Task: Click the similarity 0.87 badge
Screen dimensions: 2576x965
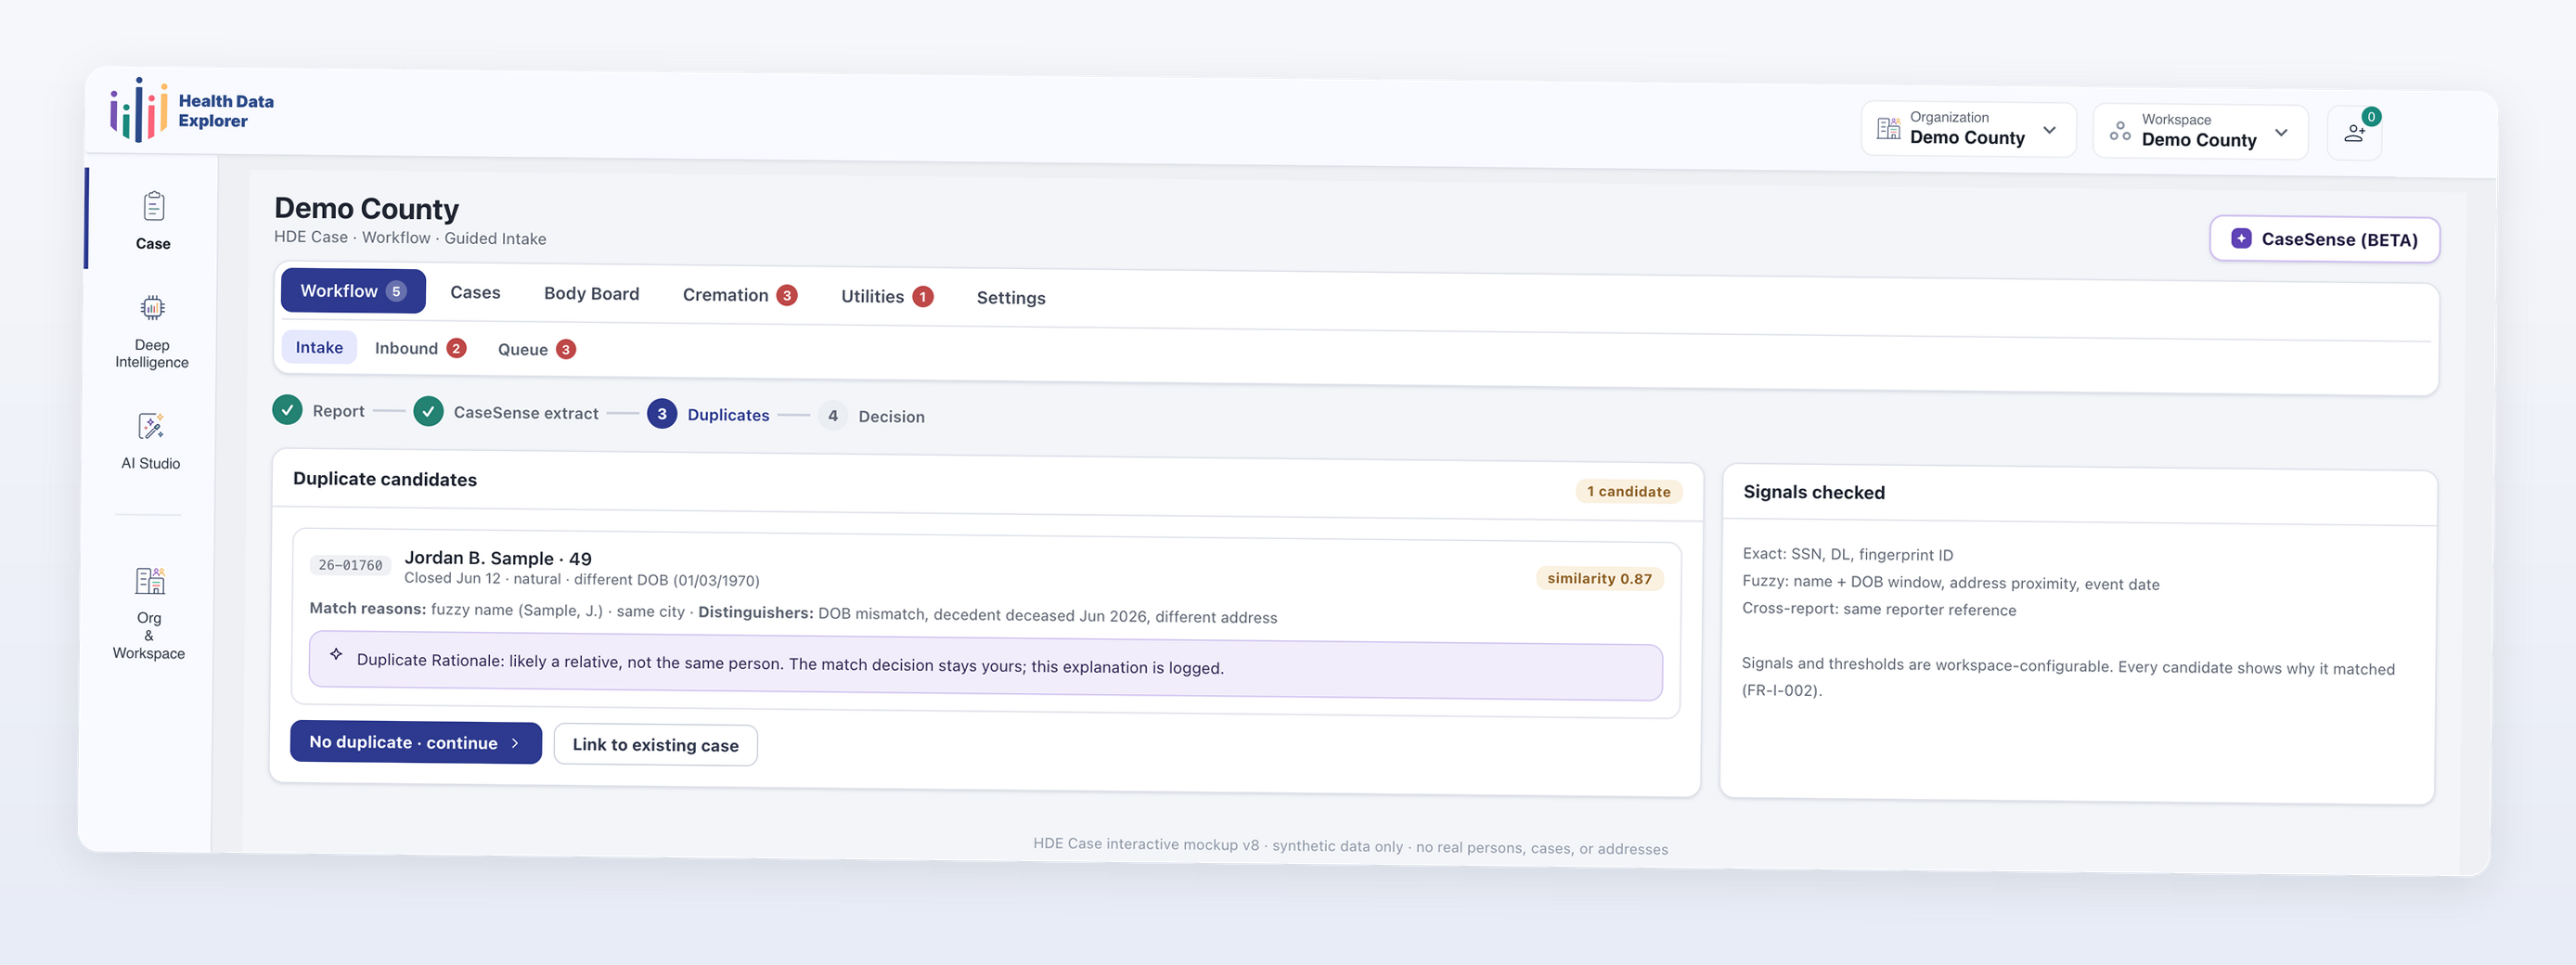Action: click(1599, 578)
